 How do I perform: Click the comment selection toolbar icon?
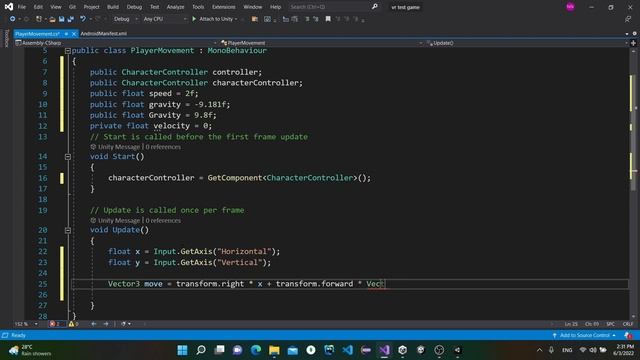click(307, 19)
